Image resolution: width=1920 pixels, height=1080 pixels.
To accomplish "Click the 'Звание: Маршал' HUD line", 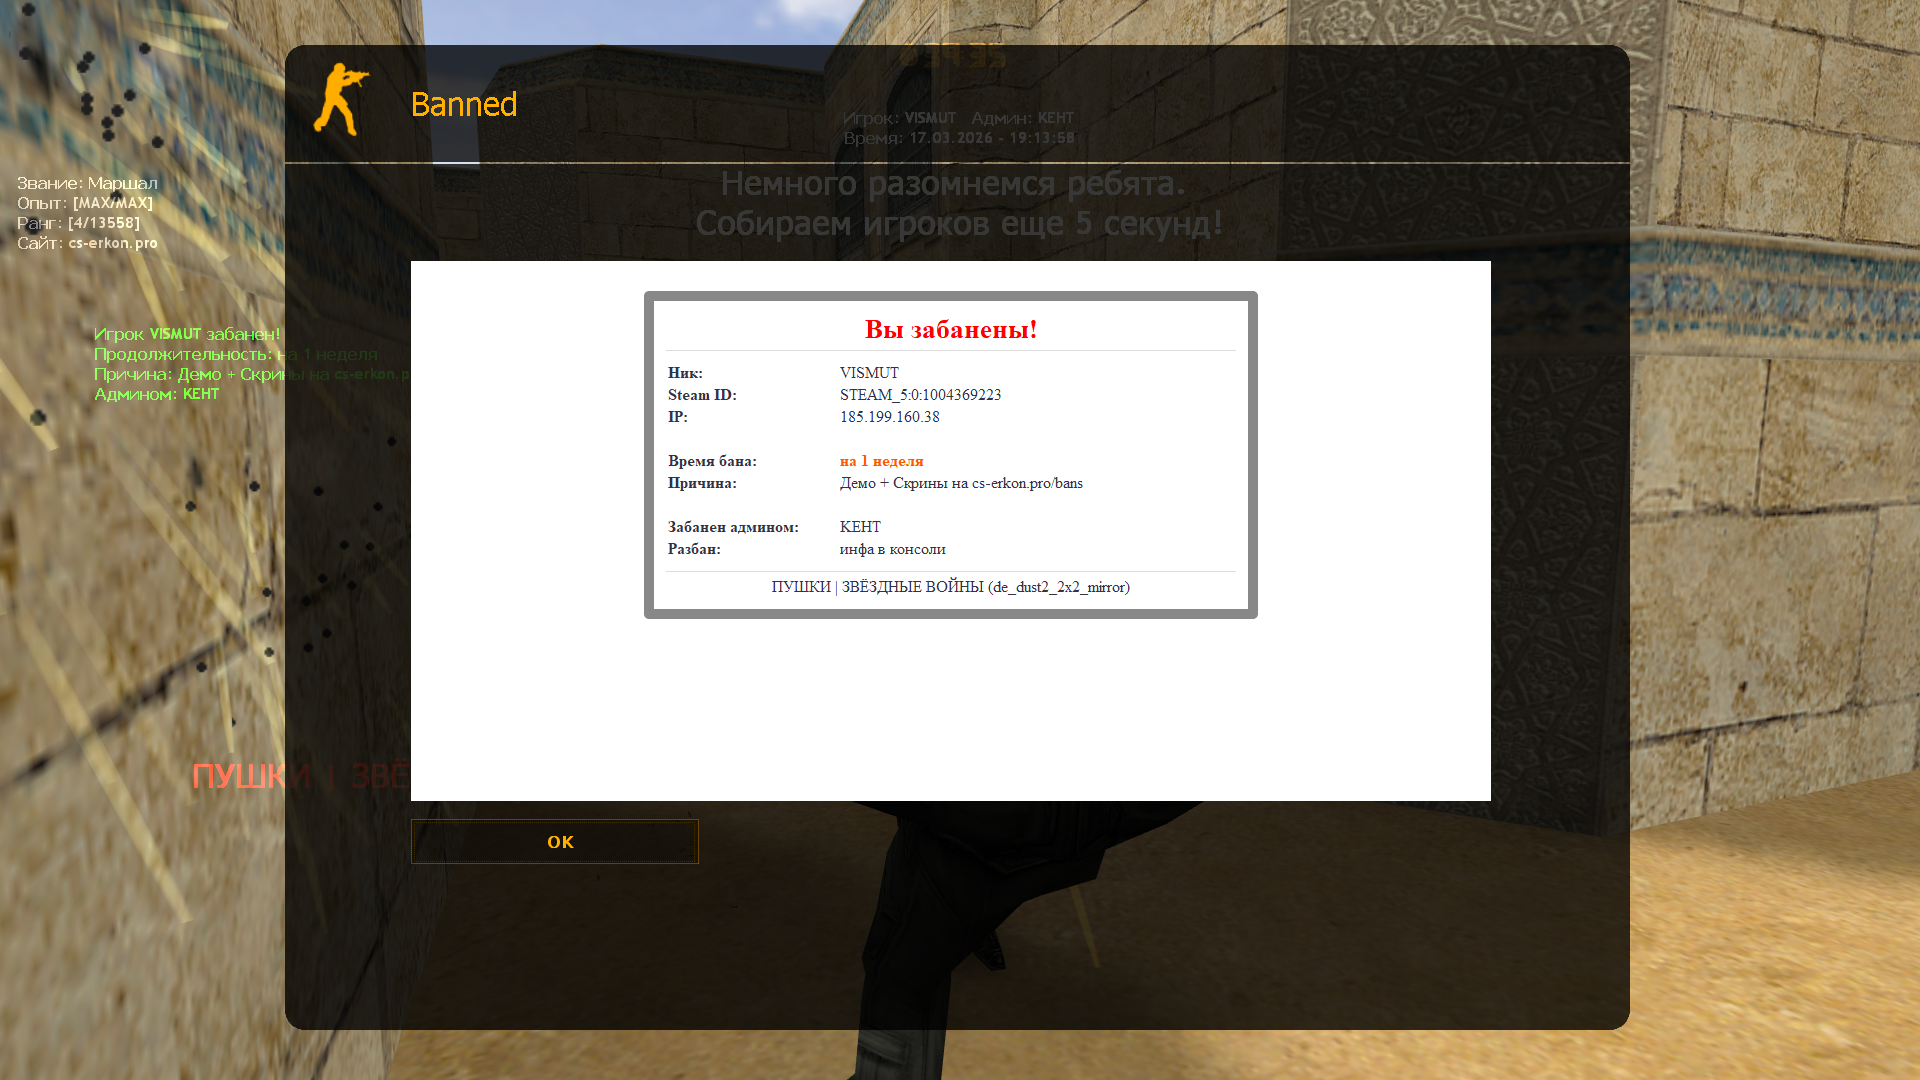I will [x=87, y=183].
